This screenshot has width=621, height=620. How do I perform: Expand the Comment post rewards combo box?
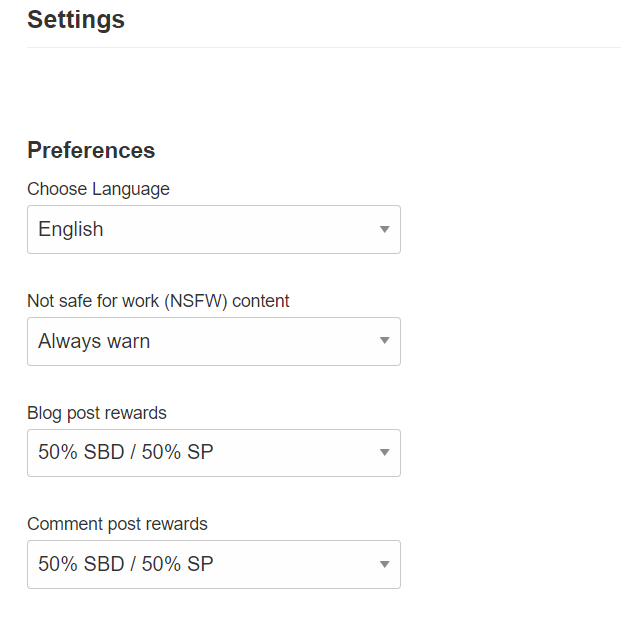coord(213,565)
